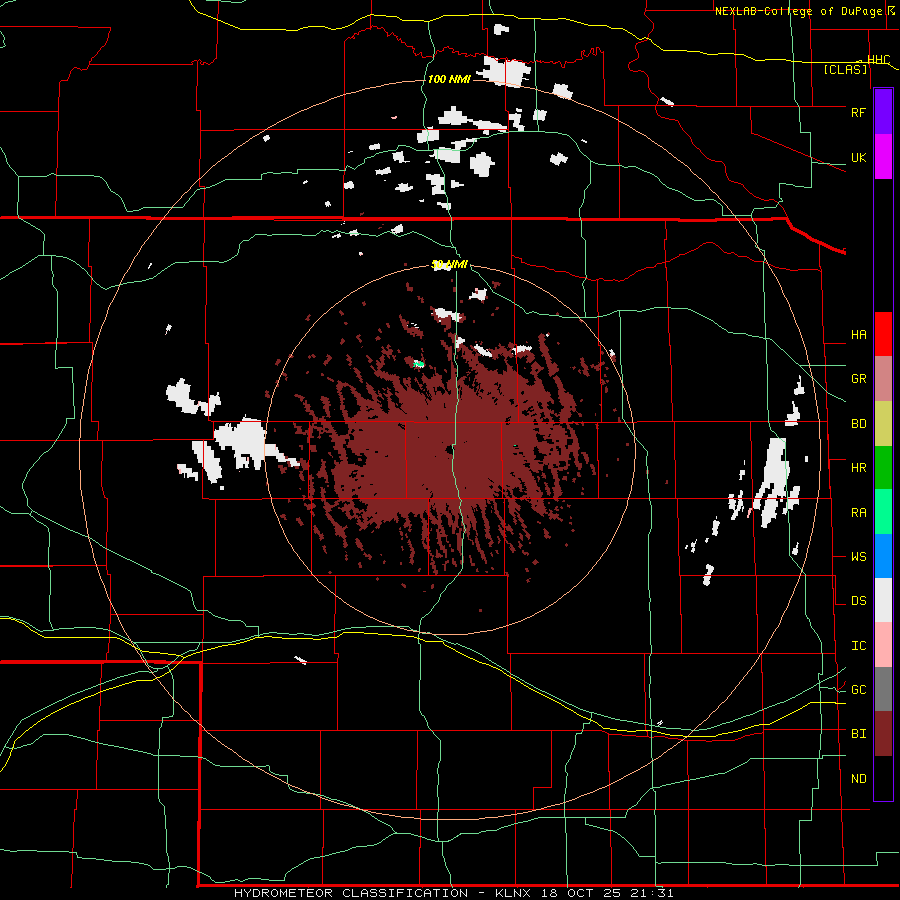Click the RA legend label
The width and height of the screenshot is (900, 900).
coord(859,513)
